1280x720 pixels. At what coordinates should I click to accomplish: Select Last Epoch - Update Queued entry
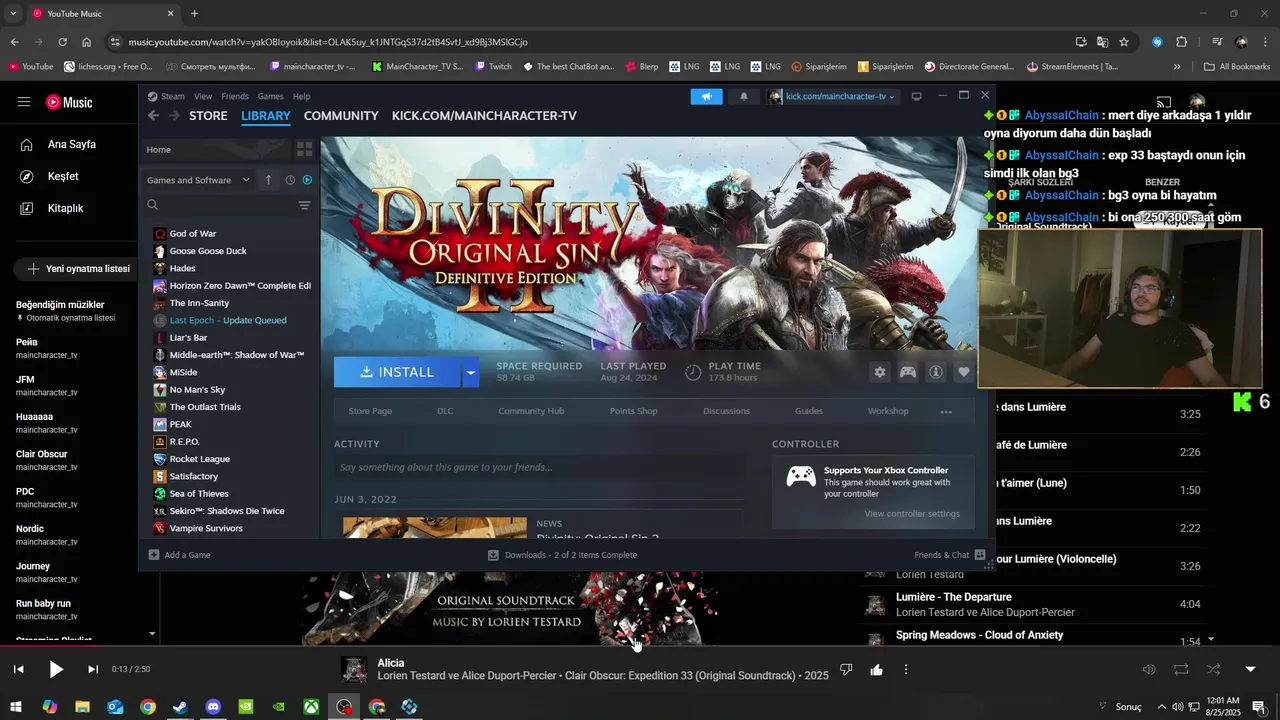coord(229,320)
